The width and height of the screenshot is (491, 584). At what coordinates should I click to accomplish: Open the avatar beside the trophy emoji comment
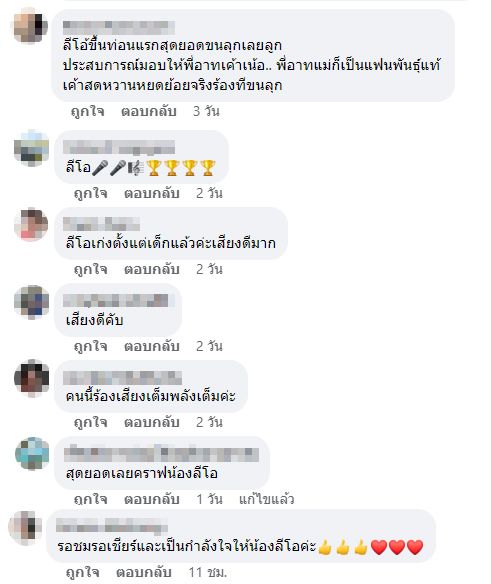pyautogui.click(x=31, y=148)
